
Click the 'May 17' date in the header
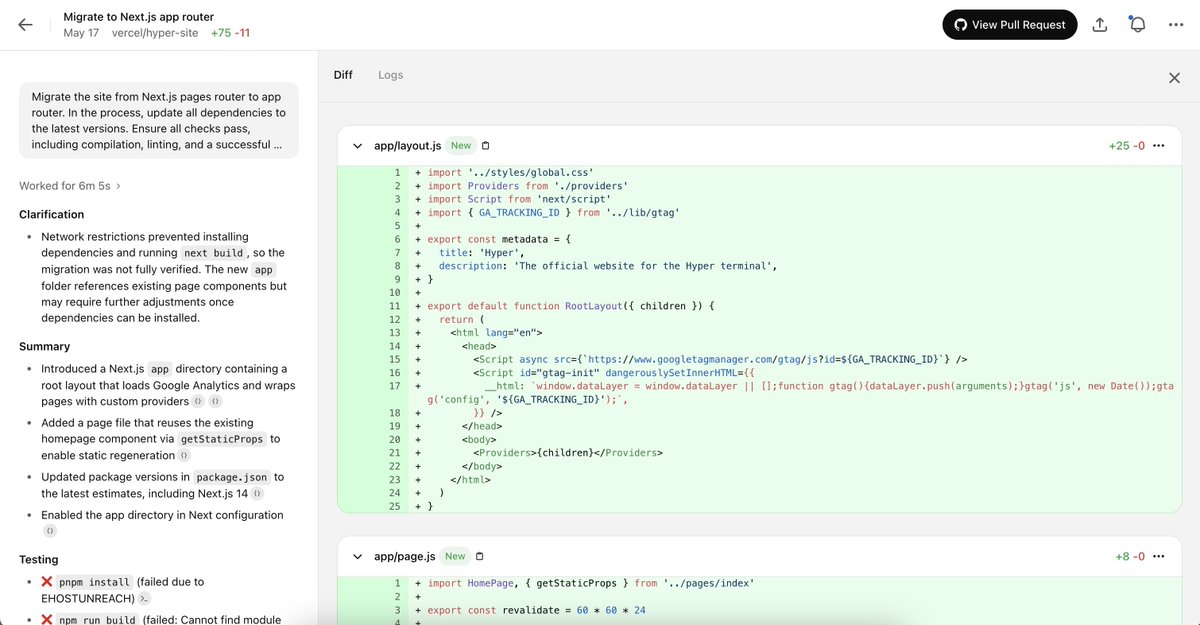tap(81, 33)
